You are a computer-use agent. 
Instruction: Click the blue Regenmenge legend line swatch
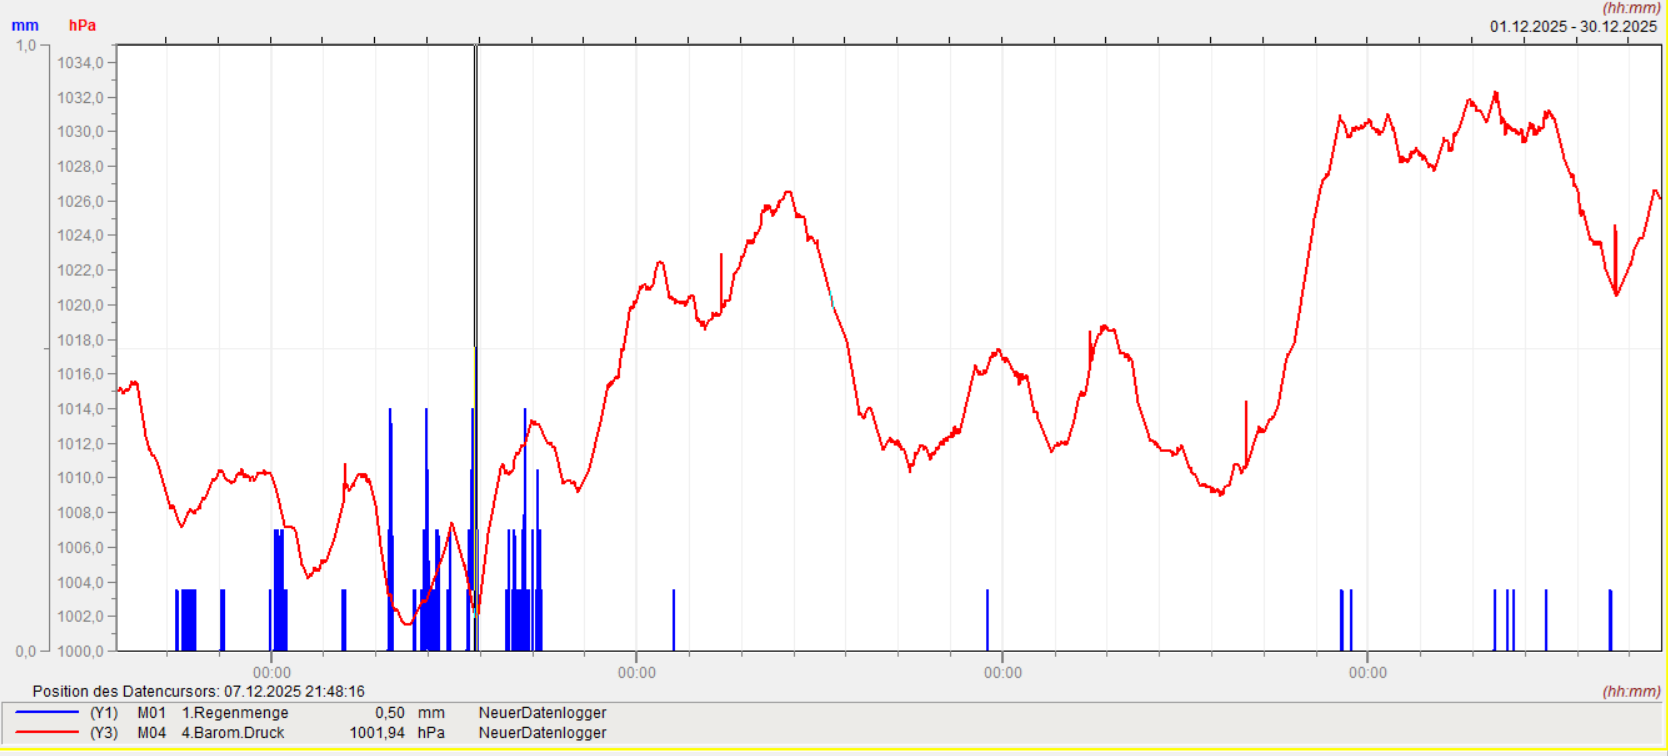point(47,713)
